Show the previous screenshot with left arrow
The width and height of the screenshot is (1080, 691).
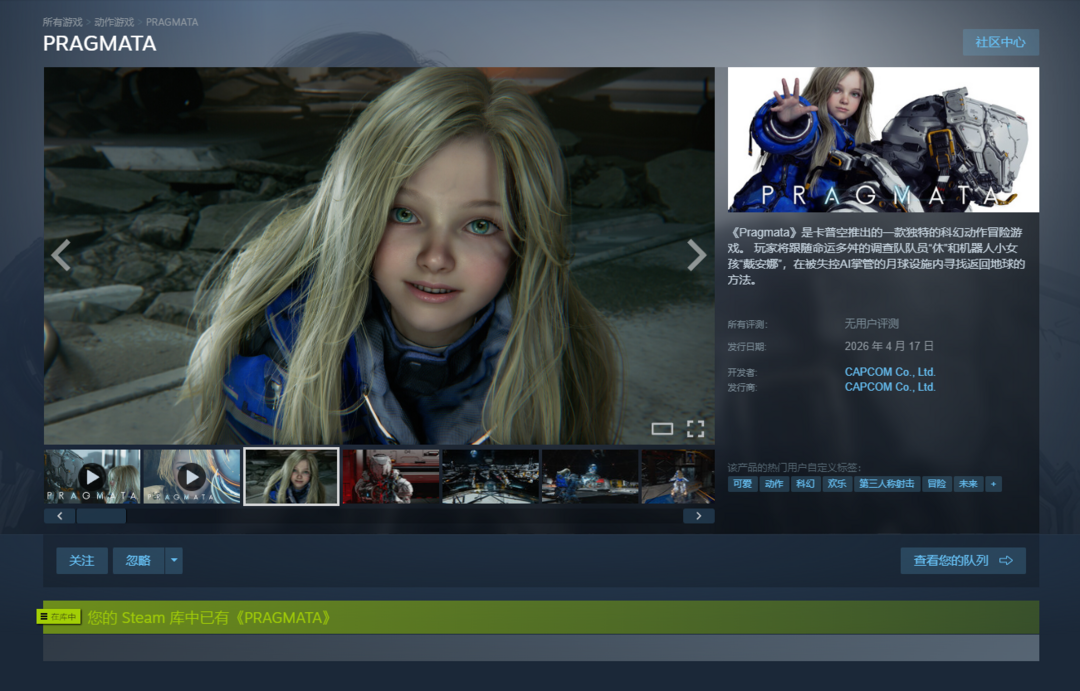(x=61, y=255)
